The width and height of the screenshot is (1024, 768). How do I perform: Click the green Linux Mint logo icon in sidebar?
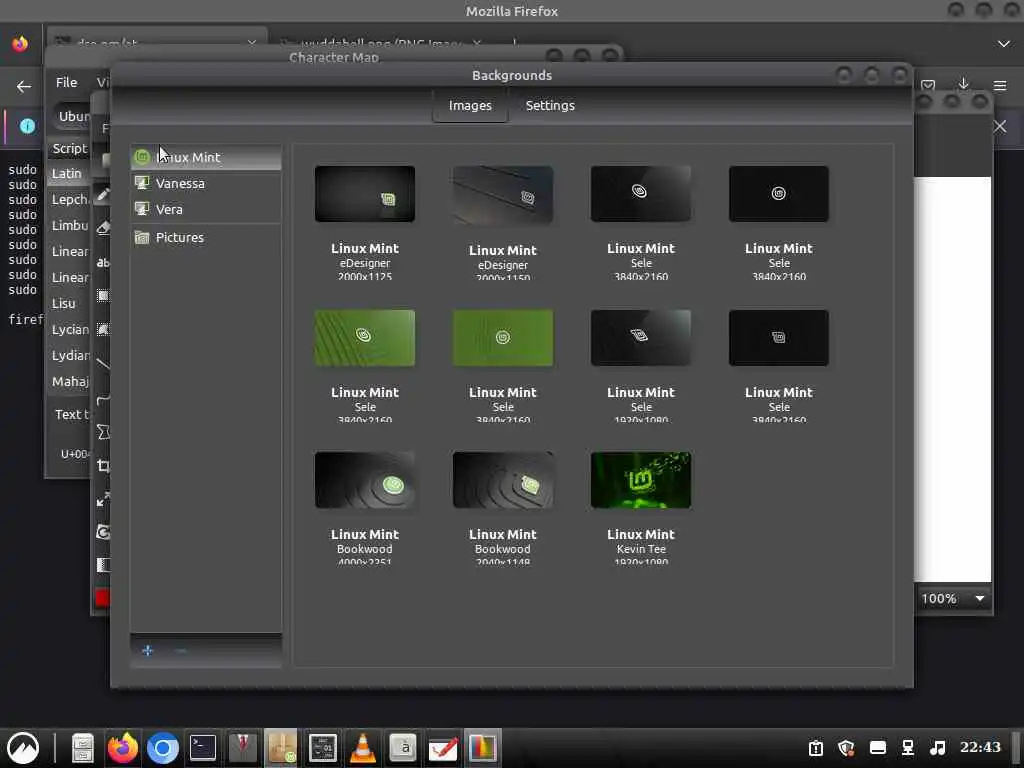pyautogui.click(x=142, y=157)
